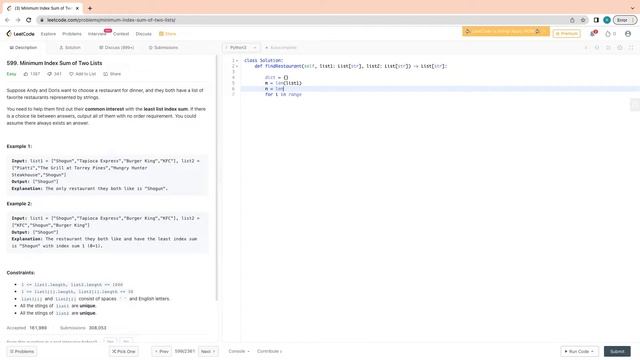Open the browser side panel icon
Image resolution: width=640 pixels, height=360 pixels.
tap(596, 20)
